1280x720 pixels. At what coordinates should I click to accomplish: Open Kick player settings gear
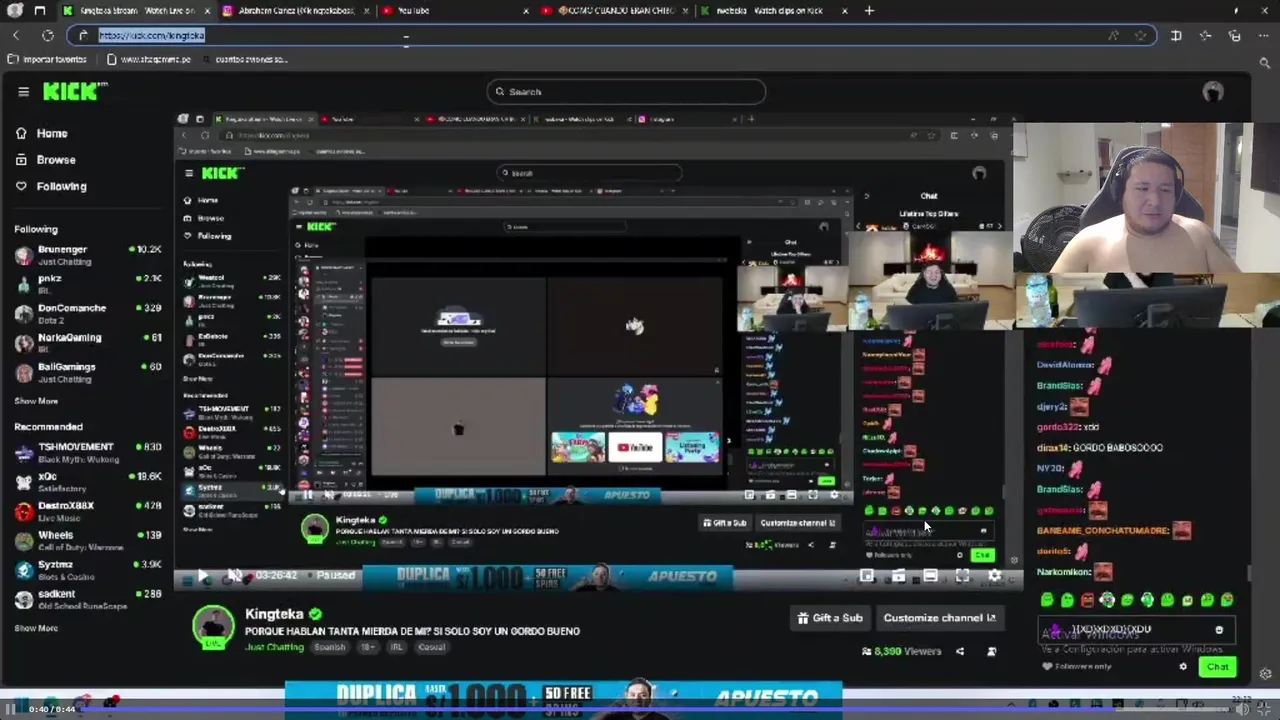(x=994, y=576)
